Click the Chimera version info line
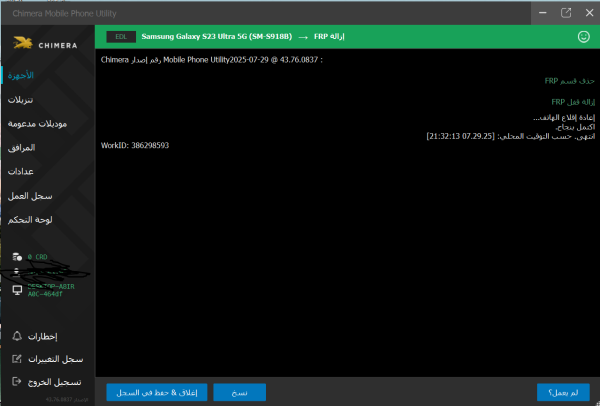 (212, 60)
